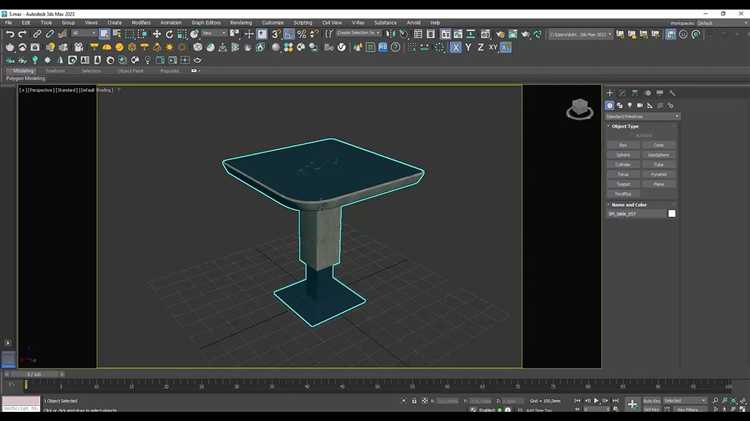750x421 pixels.
Task: Activate the Select and Move tool
Action: coord(157,34)
